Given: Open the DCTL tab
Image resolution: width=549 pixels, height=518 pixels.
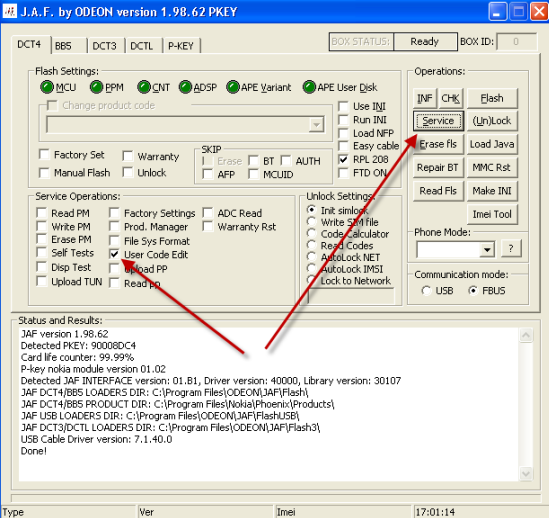Looking at the screenshot, I should pos(144,46).
